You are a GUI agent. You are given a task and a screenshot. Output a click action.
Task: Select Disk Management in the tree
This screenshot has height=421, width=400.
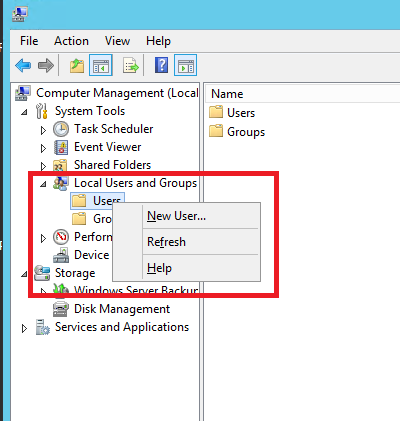tap(122, 309)
